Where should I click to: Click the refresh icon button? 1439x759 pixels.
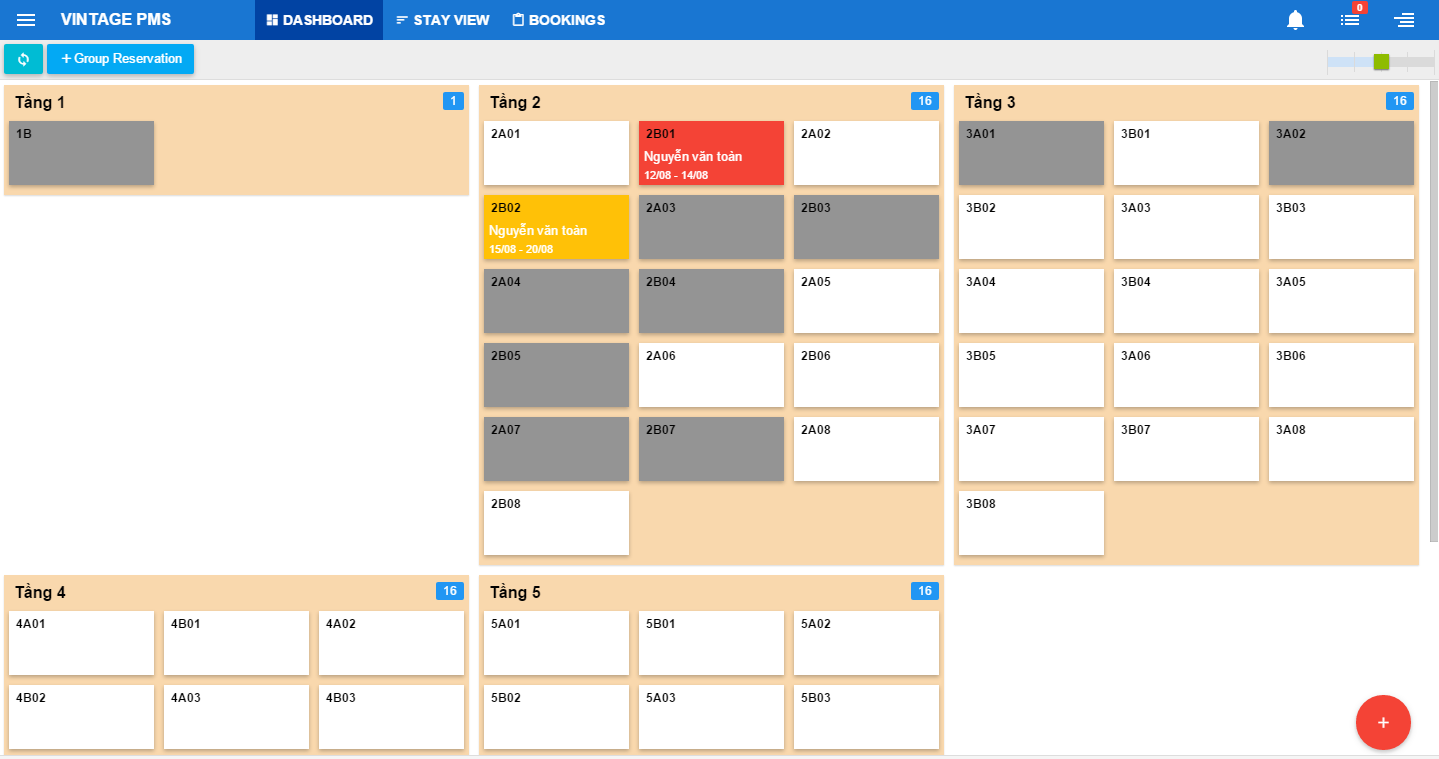(x=23, y=59)
